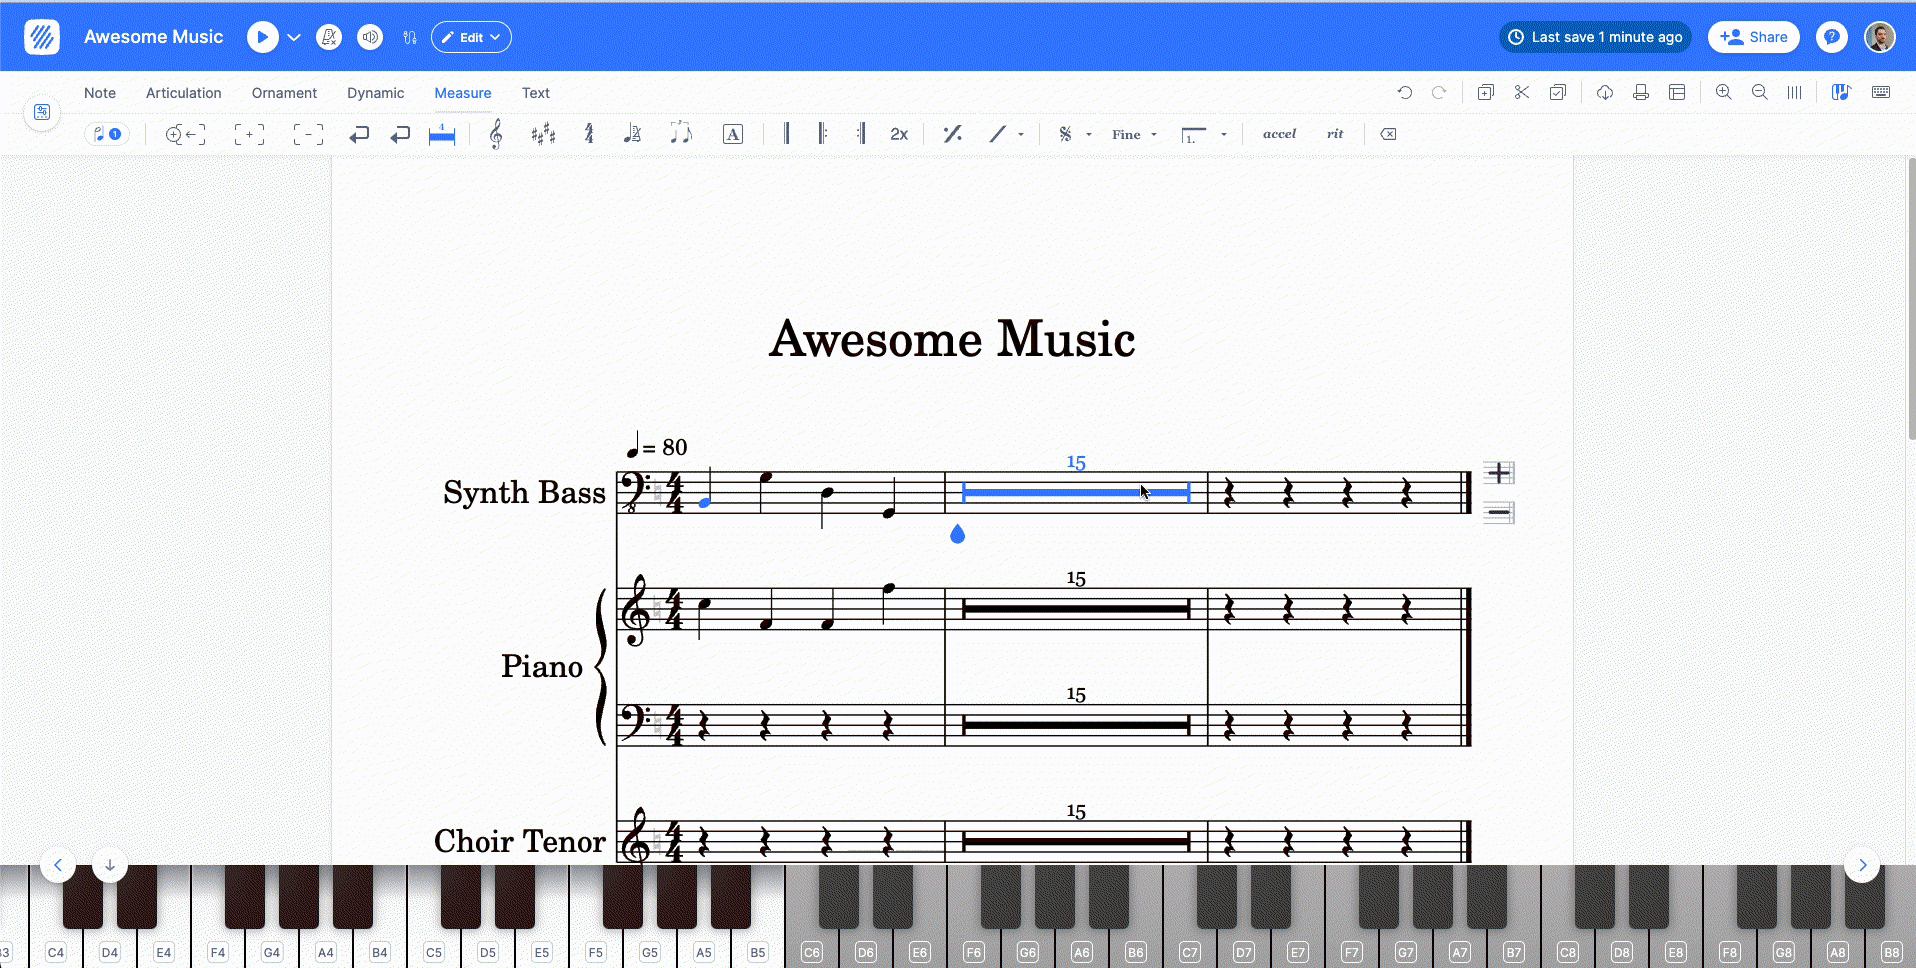Click the C4 piano key
1916x968 pixels.
coord(56,930)
